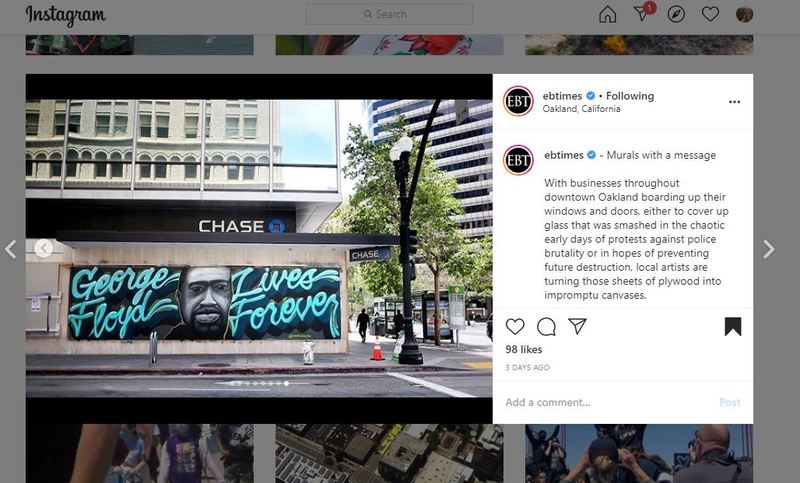
Task: Toggle the saved bookmark on this post
Action: tap(733, 326)
